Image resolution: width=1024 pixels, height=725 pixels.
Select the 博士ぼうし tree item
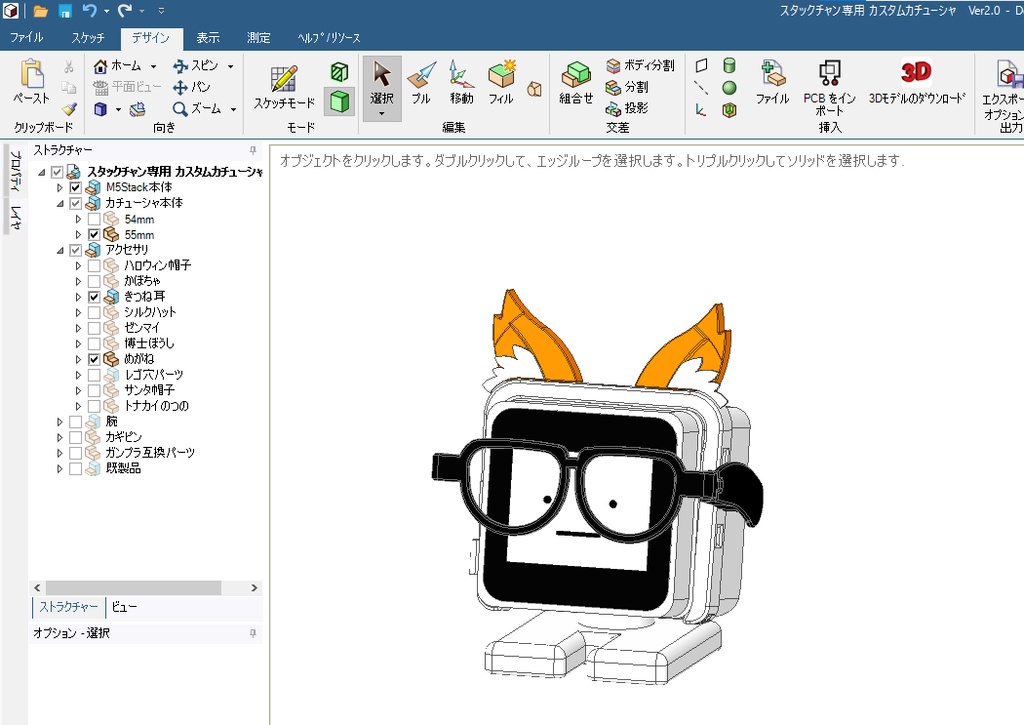pos(149,344)
